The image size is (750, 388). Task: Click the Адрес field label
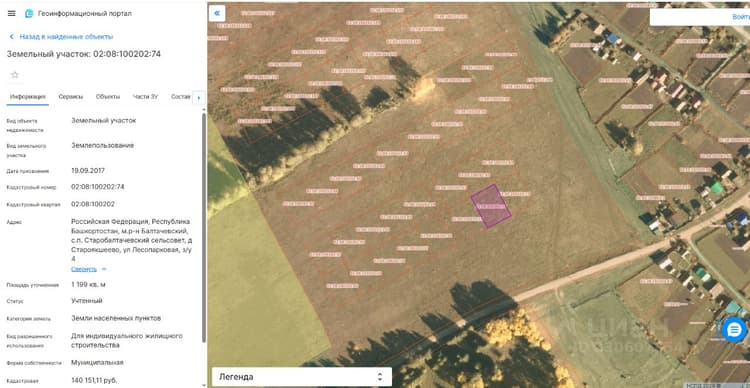coord(14,222)
